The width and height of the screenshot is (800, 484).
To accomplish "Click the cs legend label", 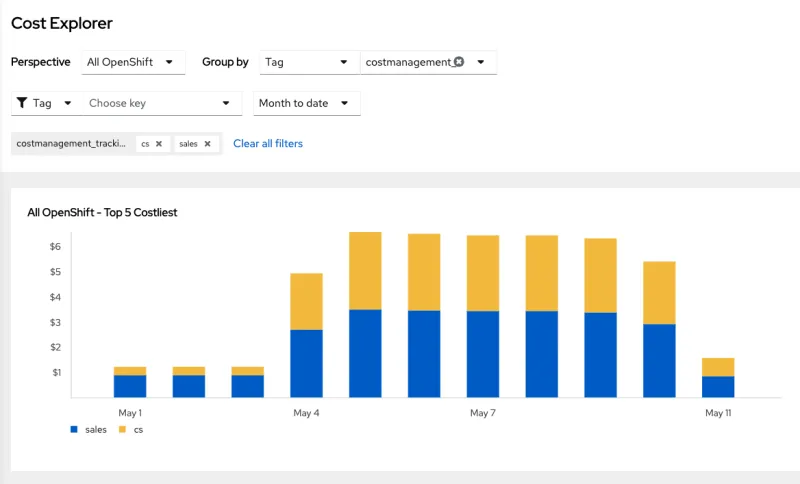I will (x=138, y=429).
